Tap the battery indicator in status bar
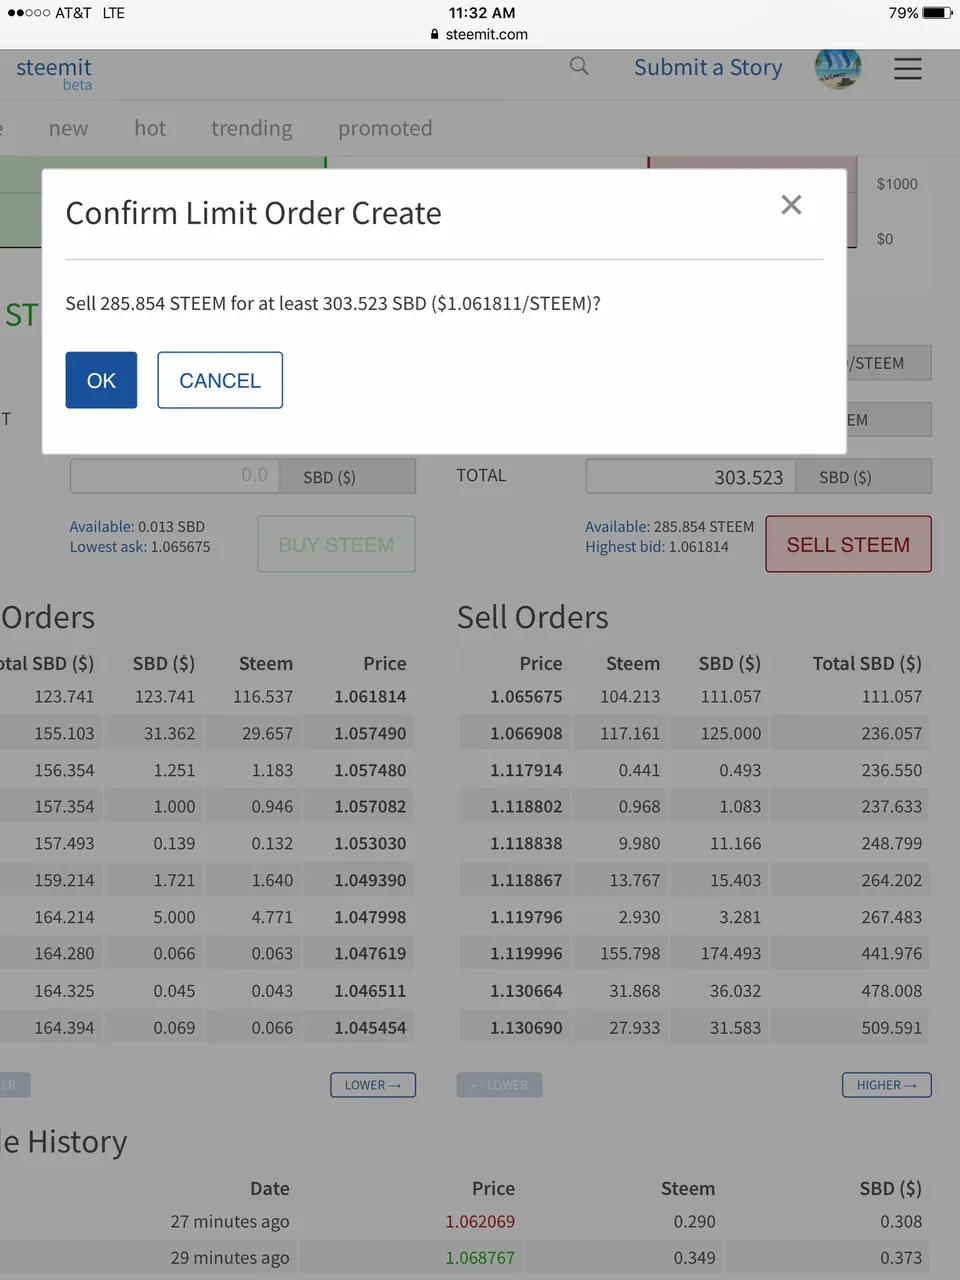 pyautogui.click(x=937, y=13)
